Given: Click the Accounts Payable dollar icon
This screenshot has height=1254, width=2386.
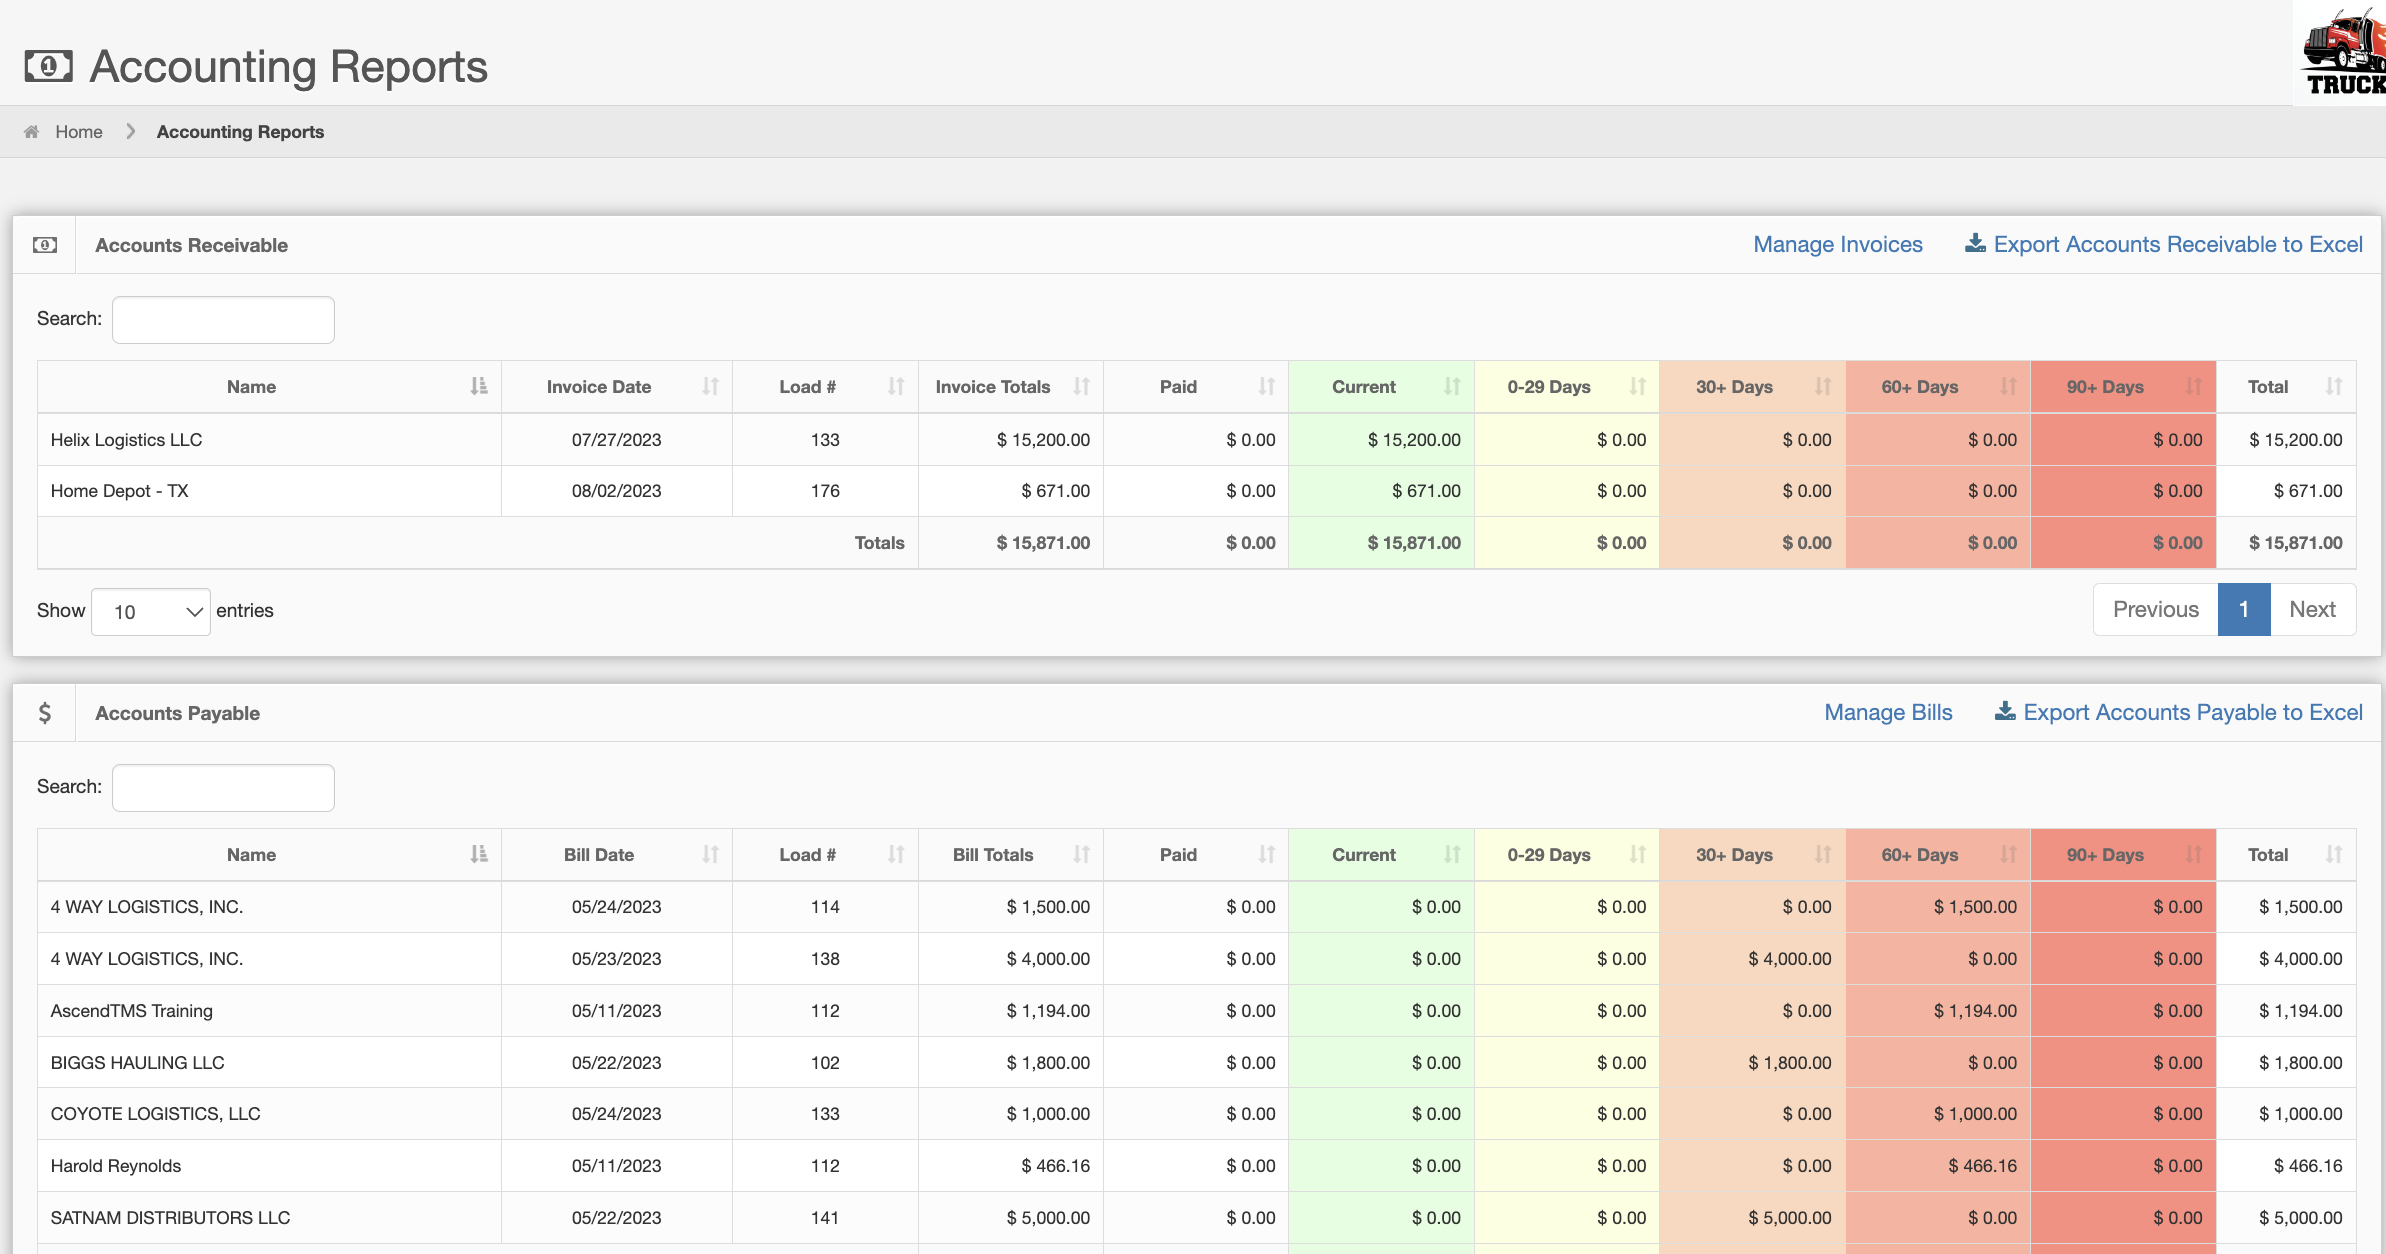Looking at the screenshot, I should 45,713.
